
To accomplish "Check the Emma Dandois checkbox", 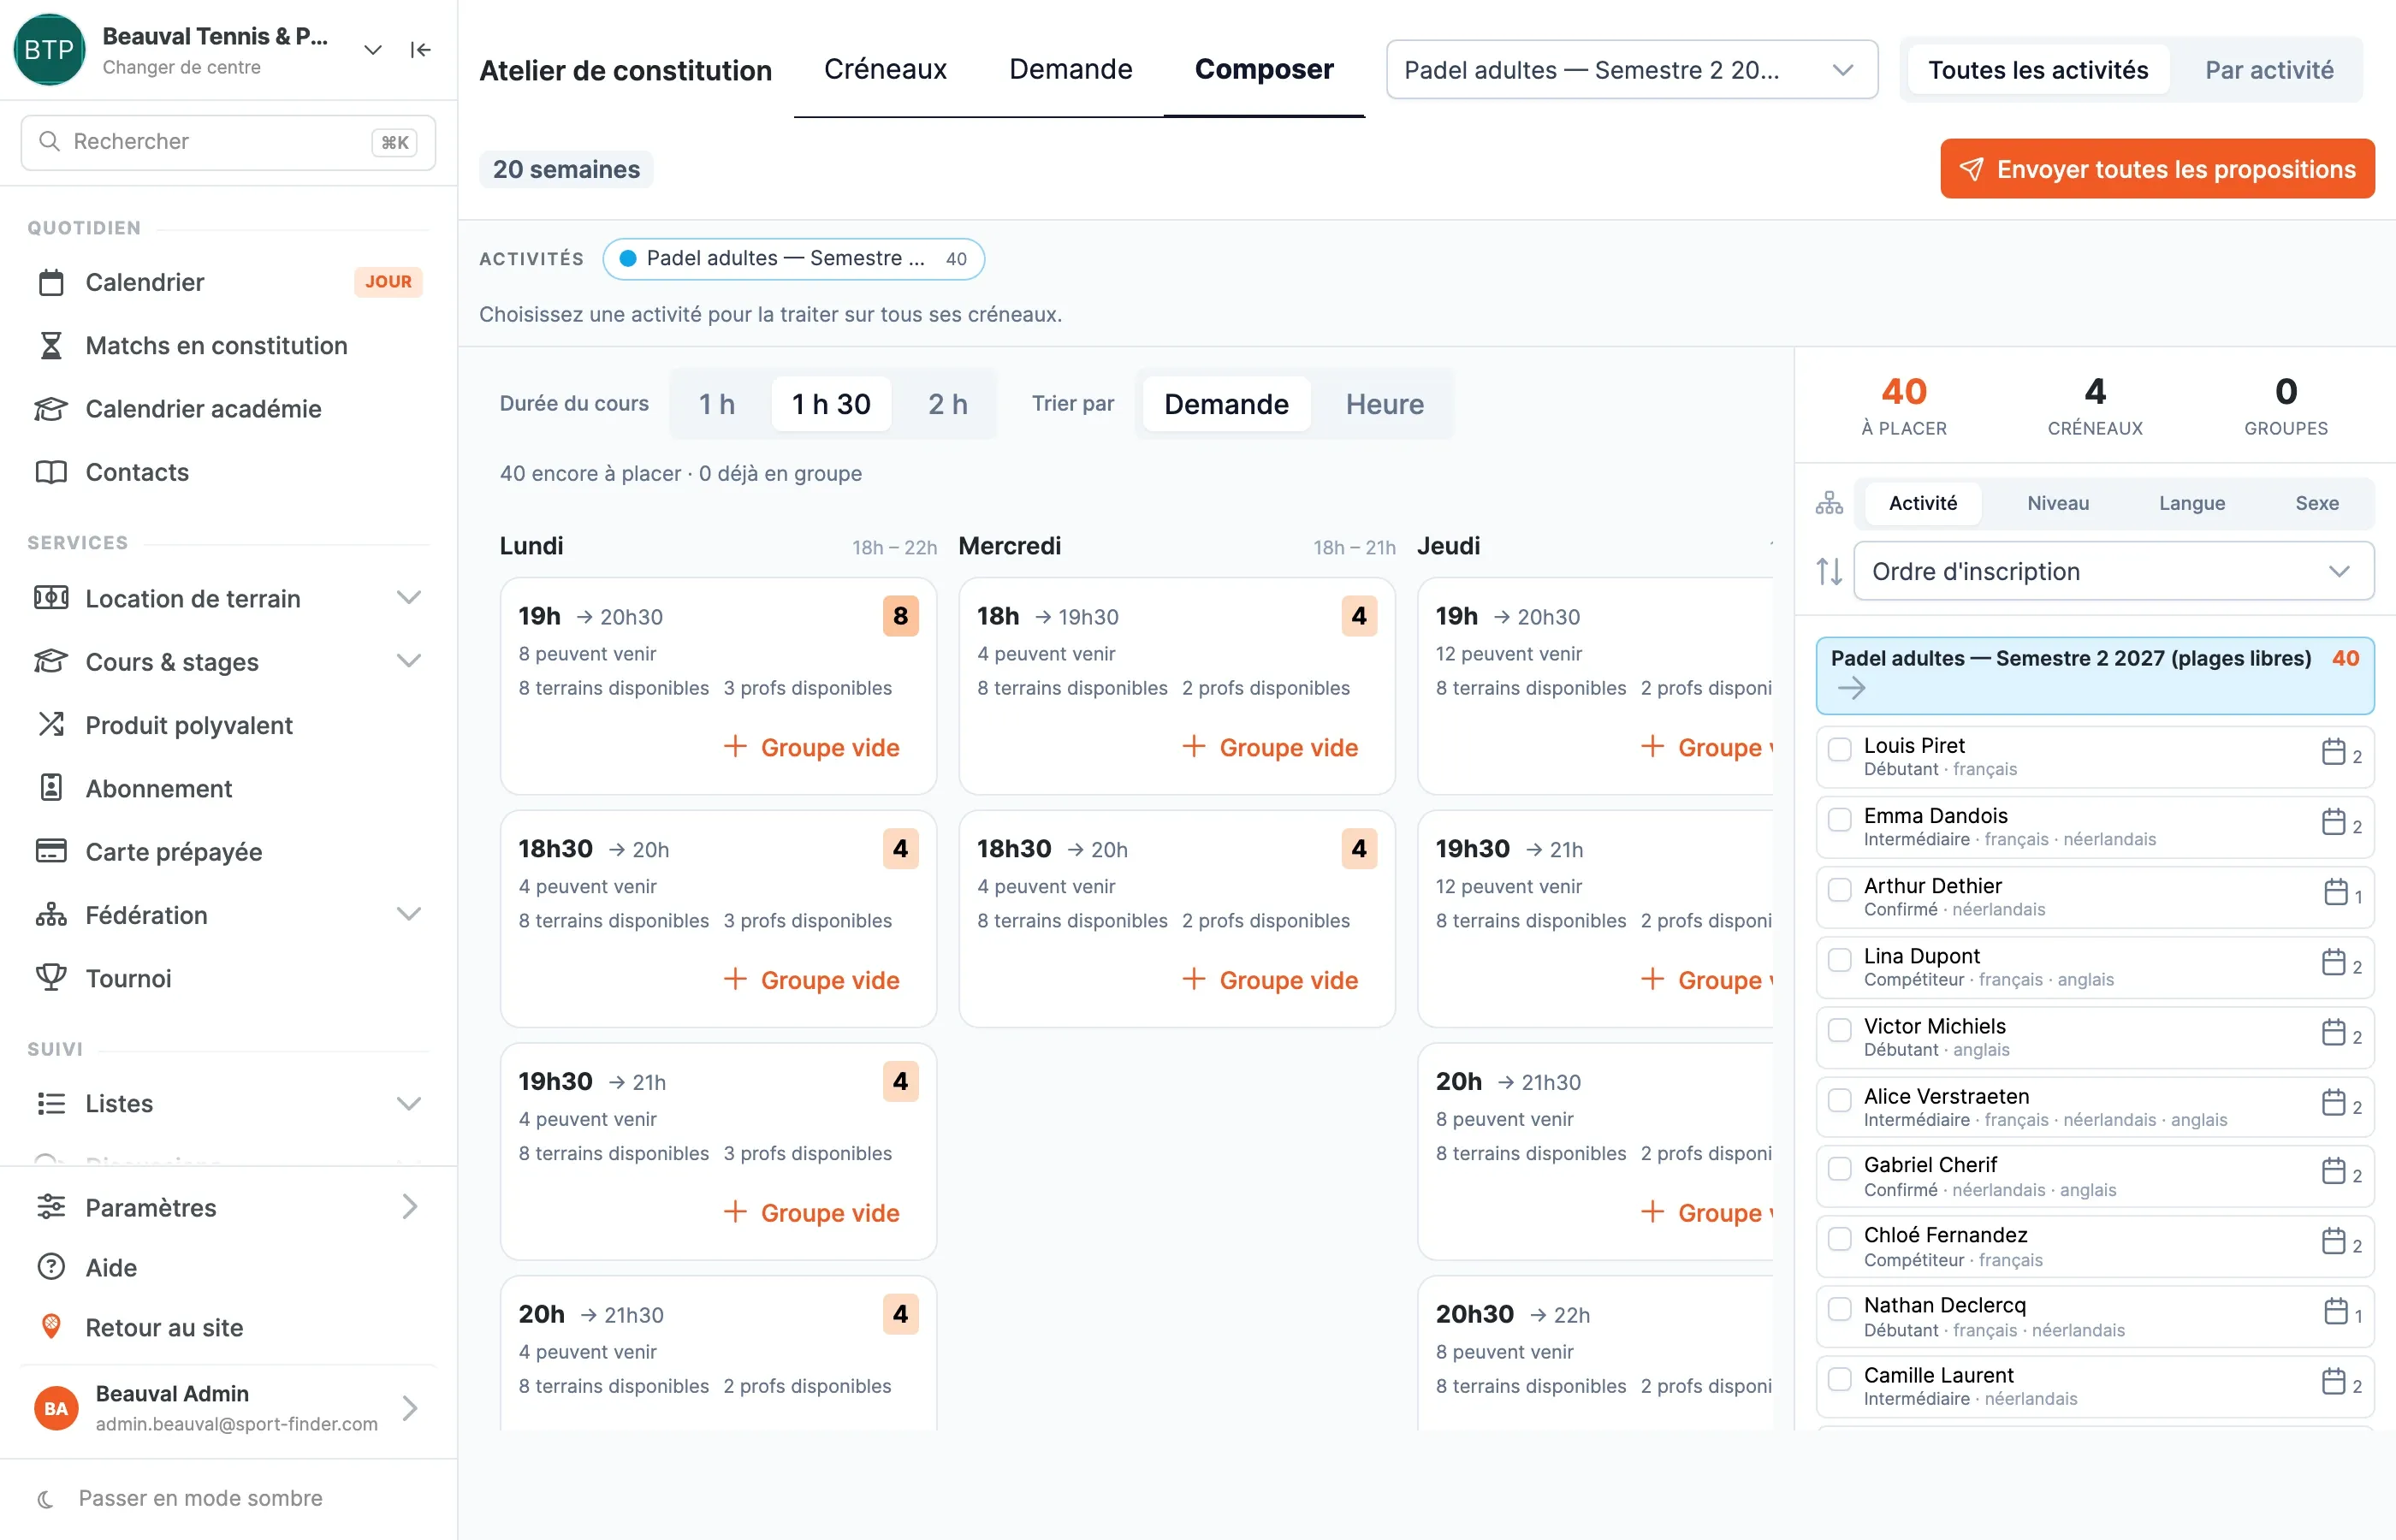I will coord(1839,819).
